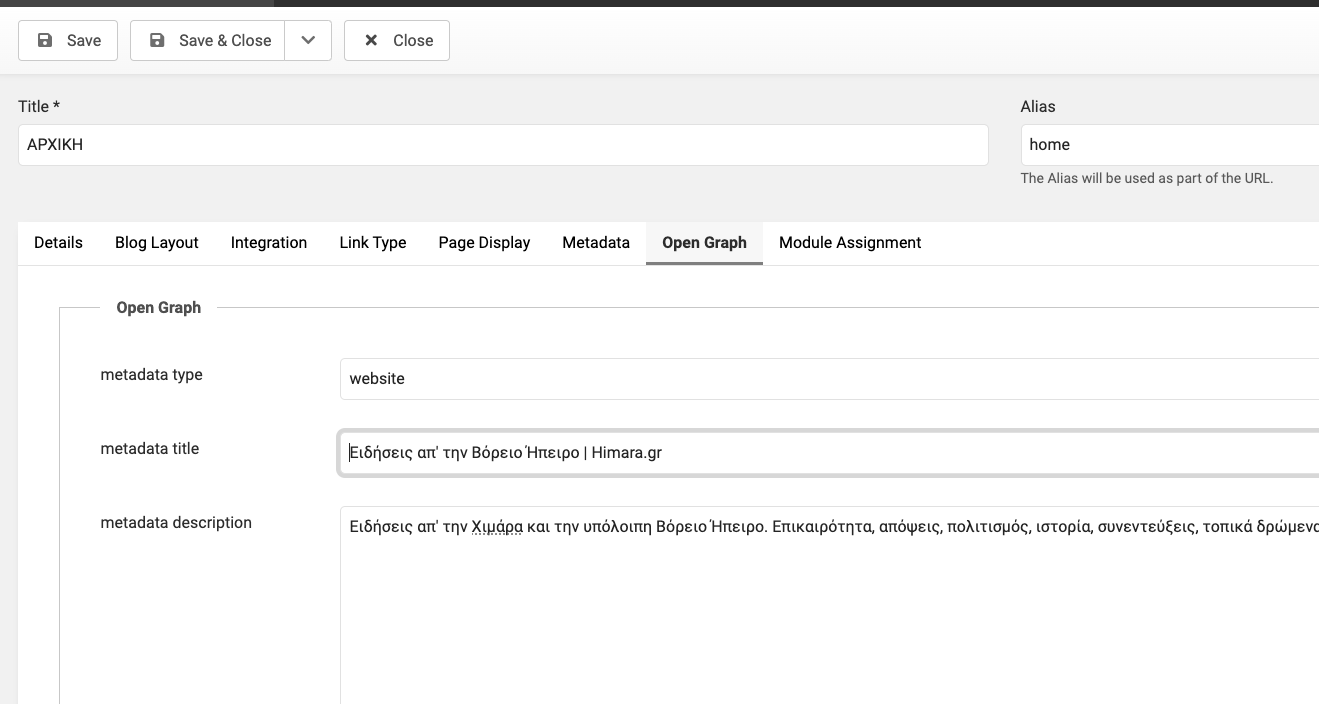Click the floppy disk icon on Save
This screenshot has width=1319, height=704.
point(45,41)
